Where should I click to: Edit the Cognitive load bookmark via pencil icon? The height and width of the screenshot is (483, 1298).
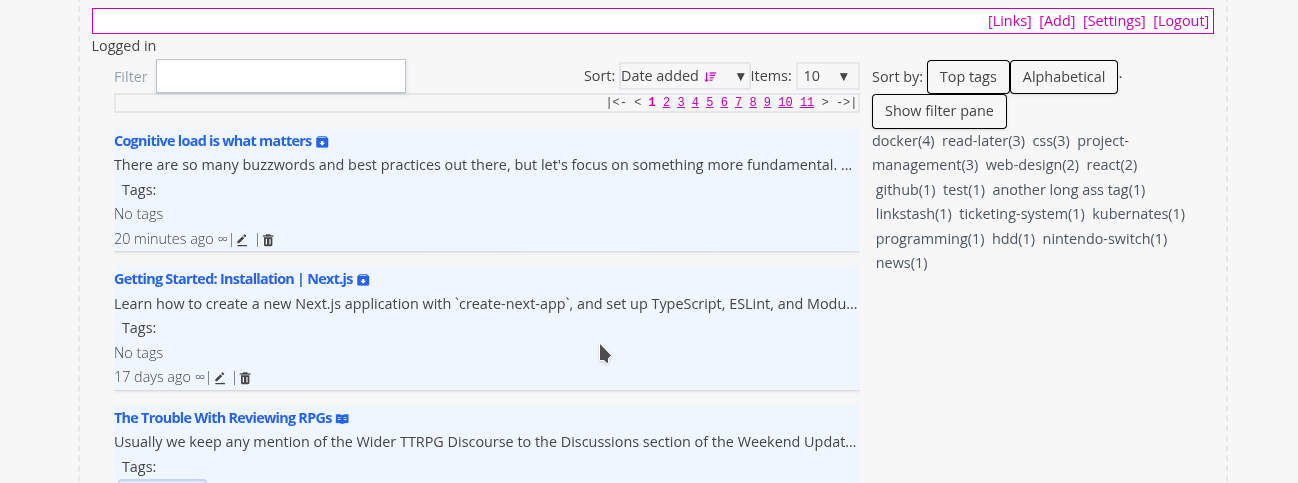pos(242,240)
